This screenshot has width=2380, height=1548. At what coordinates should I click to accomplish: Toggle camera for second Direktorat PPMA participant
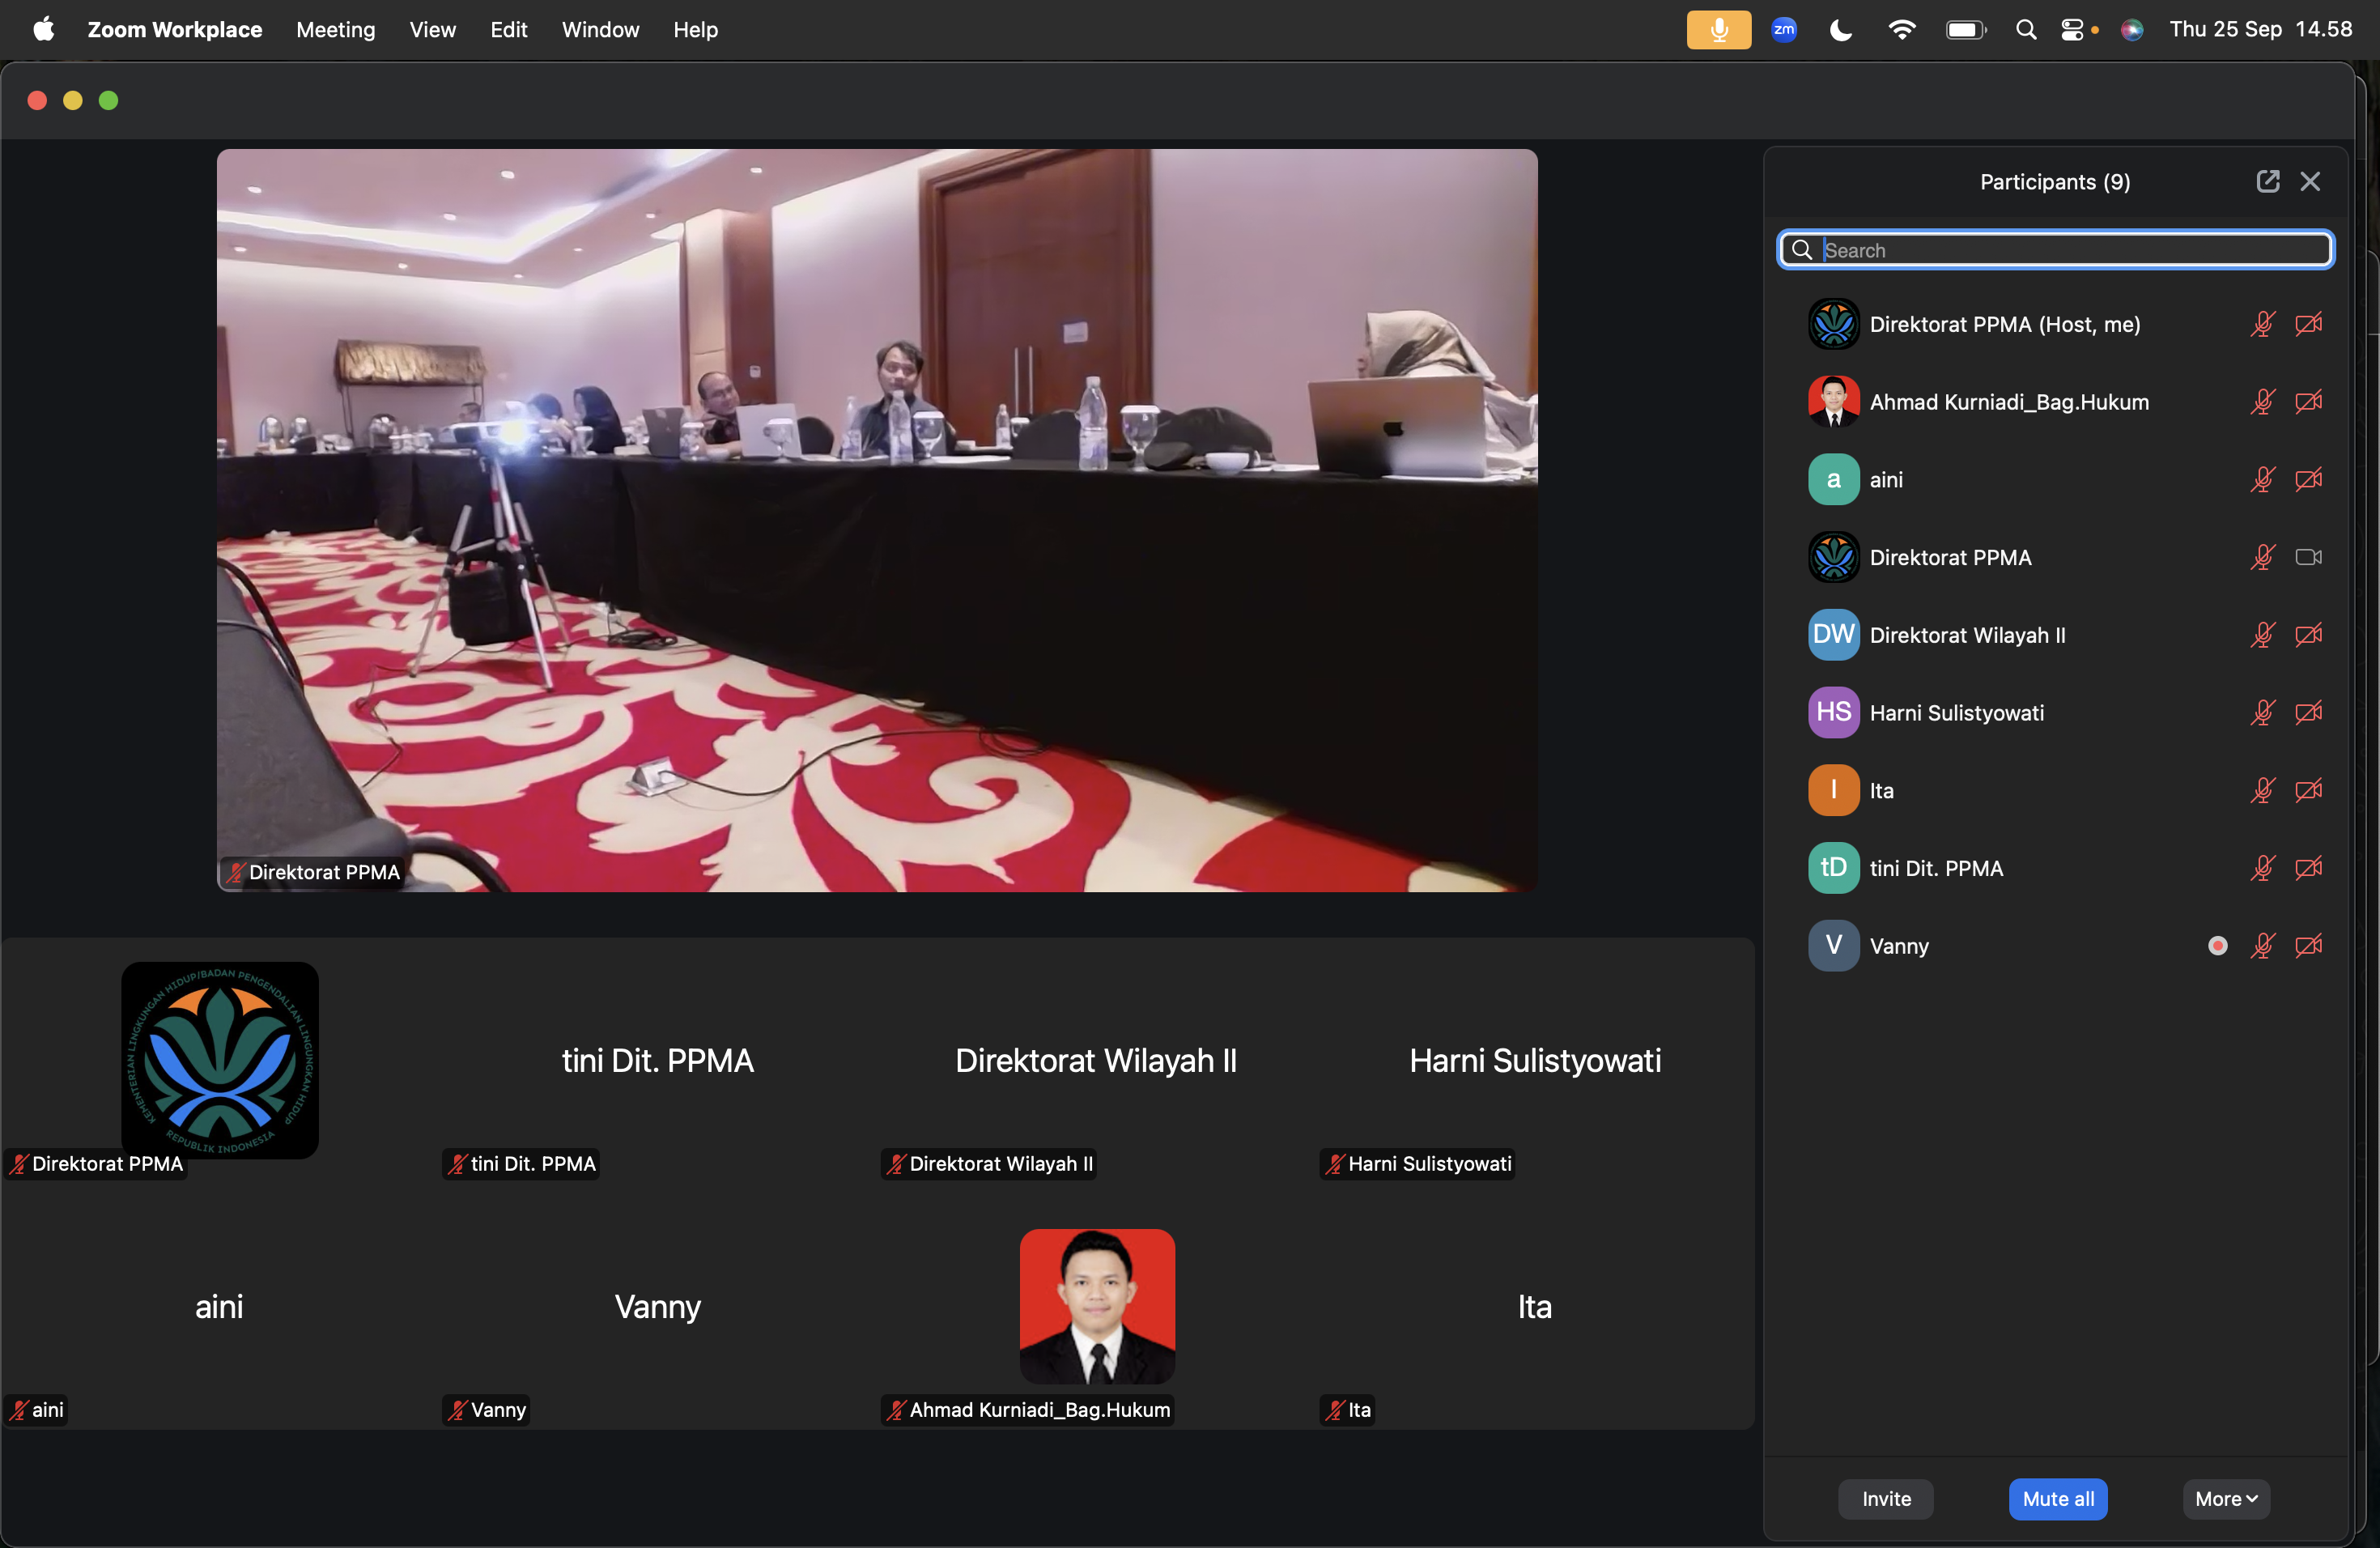pos(2308,557)
